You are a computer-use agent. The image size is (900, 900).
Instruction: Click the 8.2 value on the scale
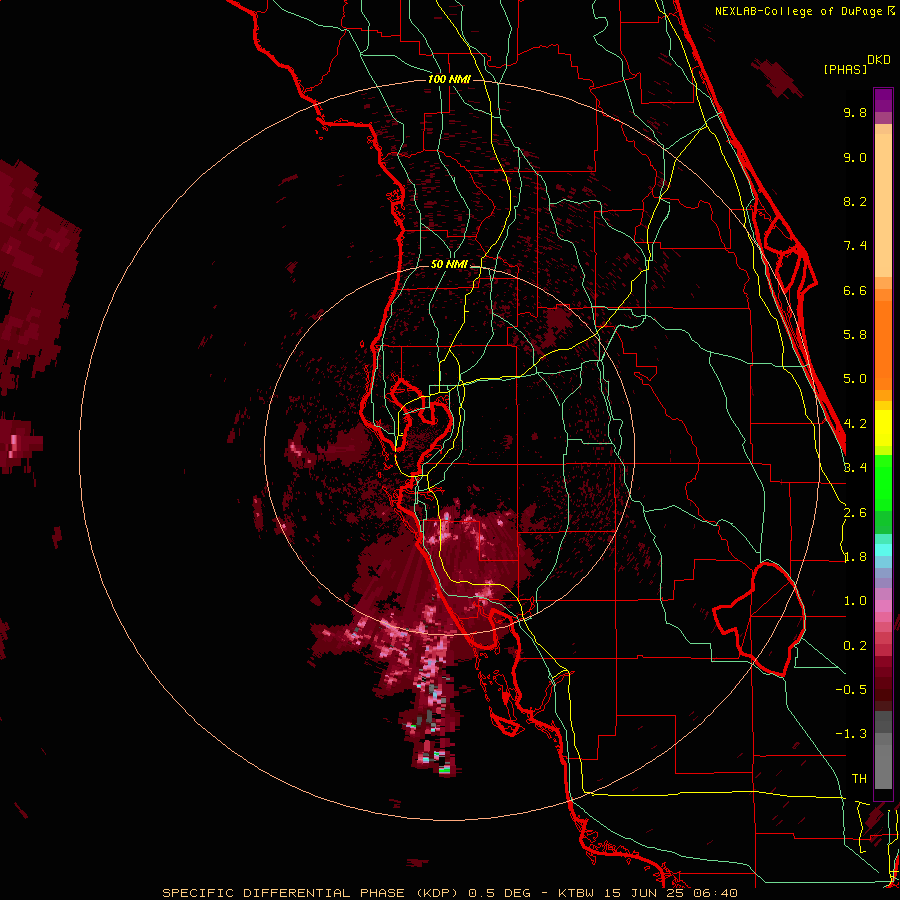tap(855, 202)
